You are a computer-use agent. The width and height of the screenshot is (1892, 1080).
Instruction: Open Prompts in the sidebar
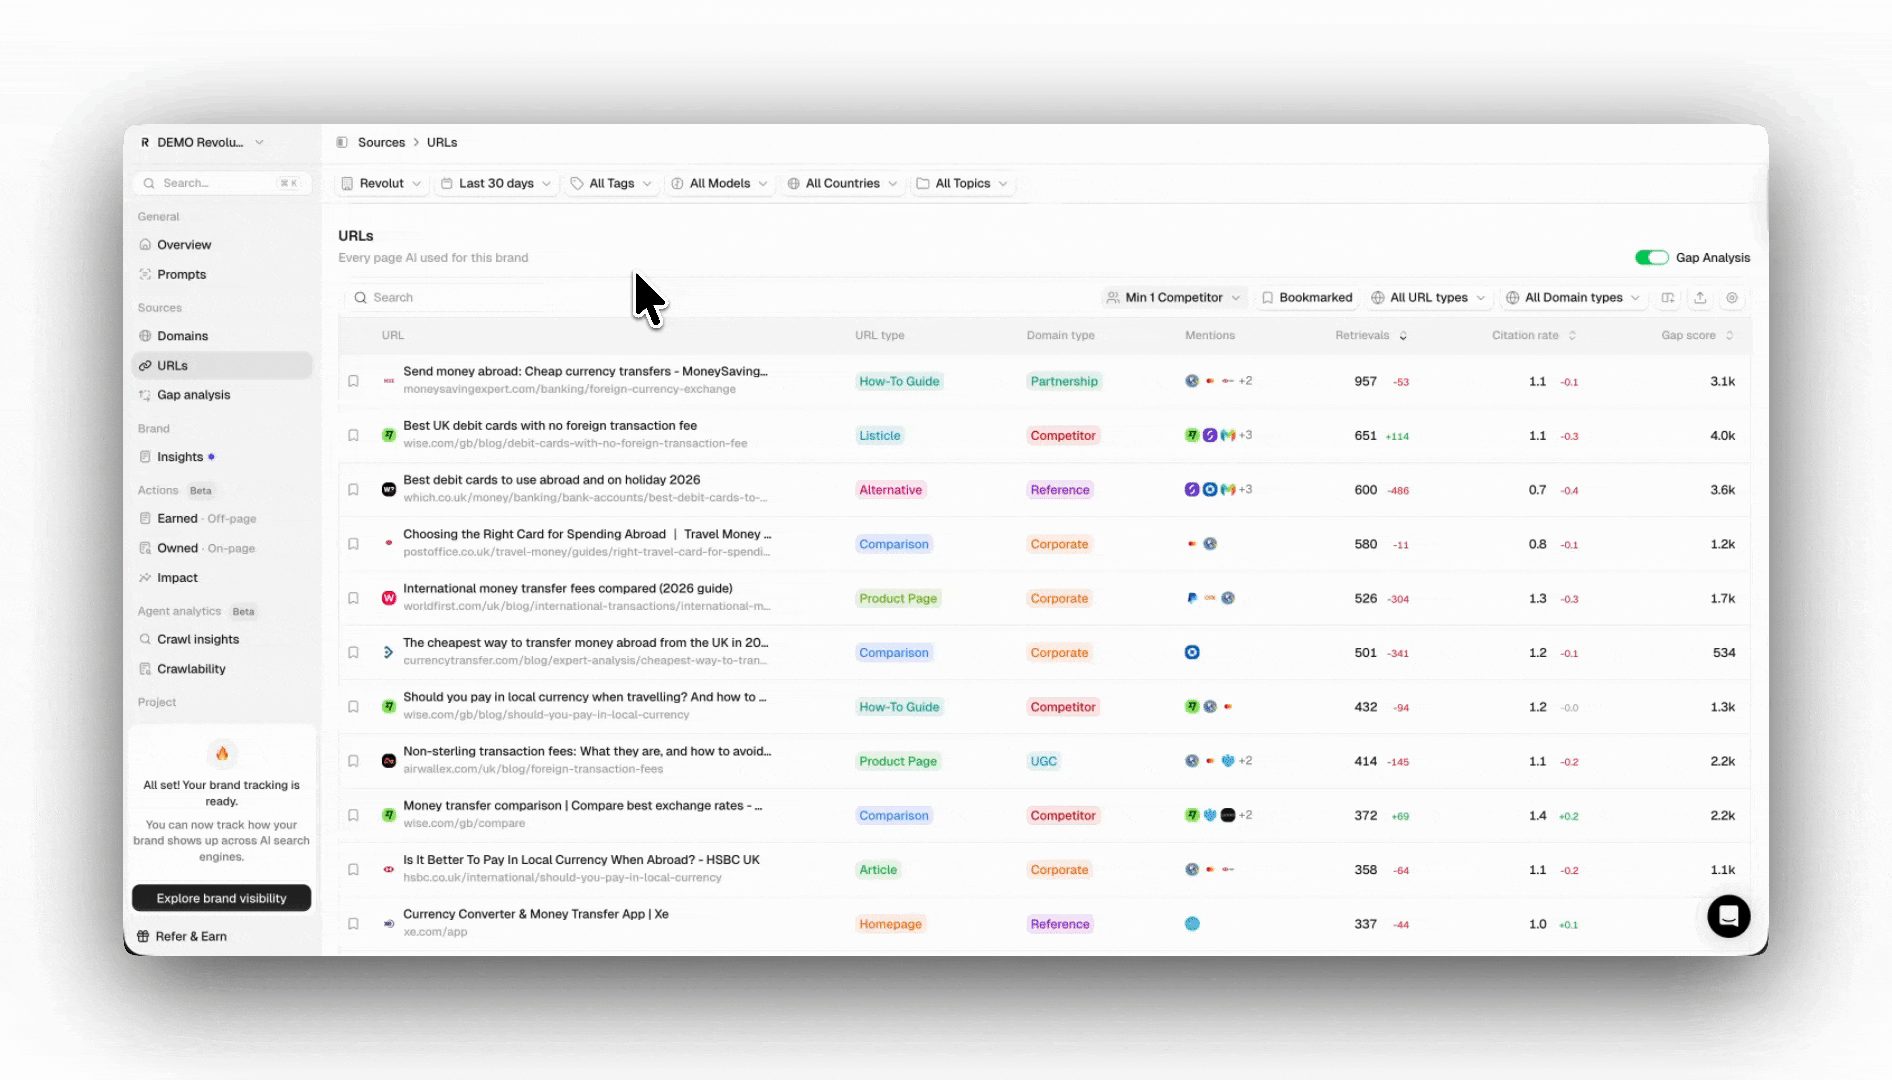pos(181,275)
